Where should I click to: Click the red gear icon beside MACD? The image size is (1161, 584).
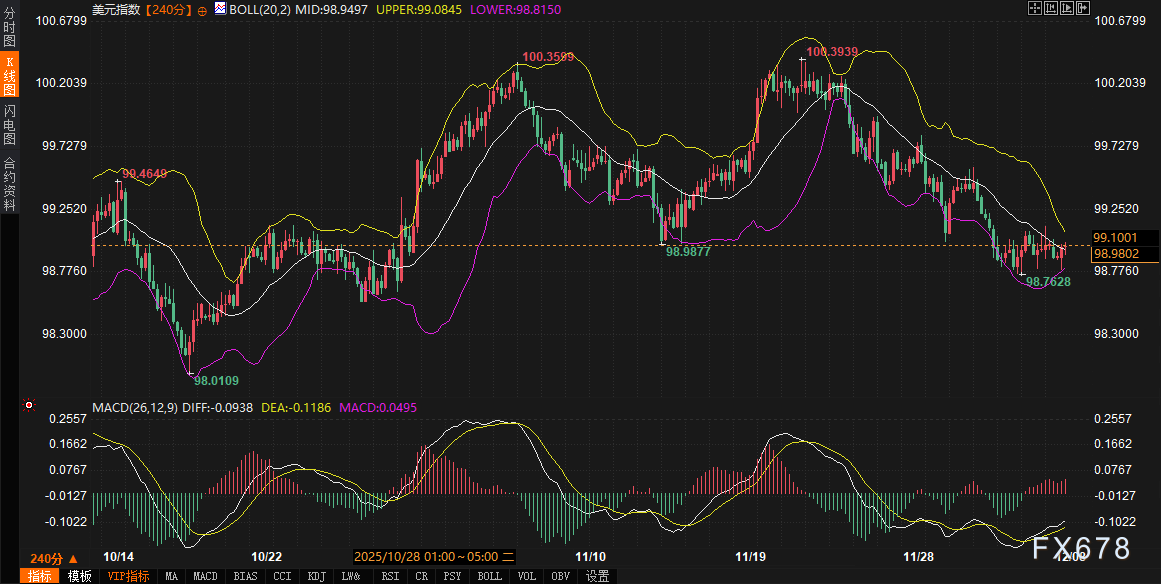(x=28, y=406)
